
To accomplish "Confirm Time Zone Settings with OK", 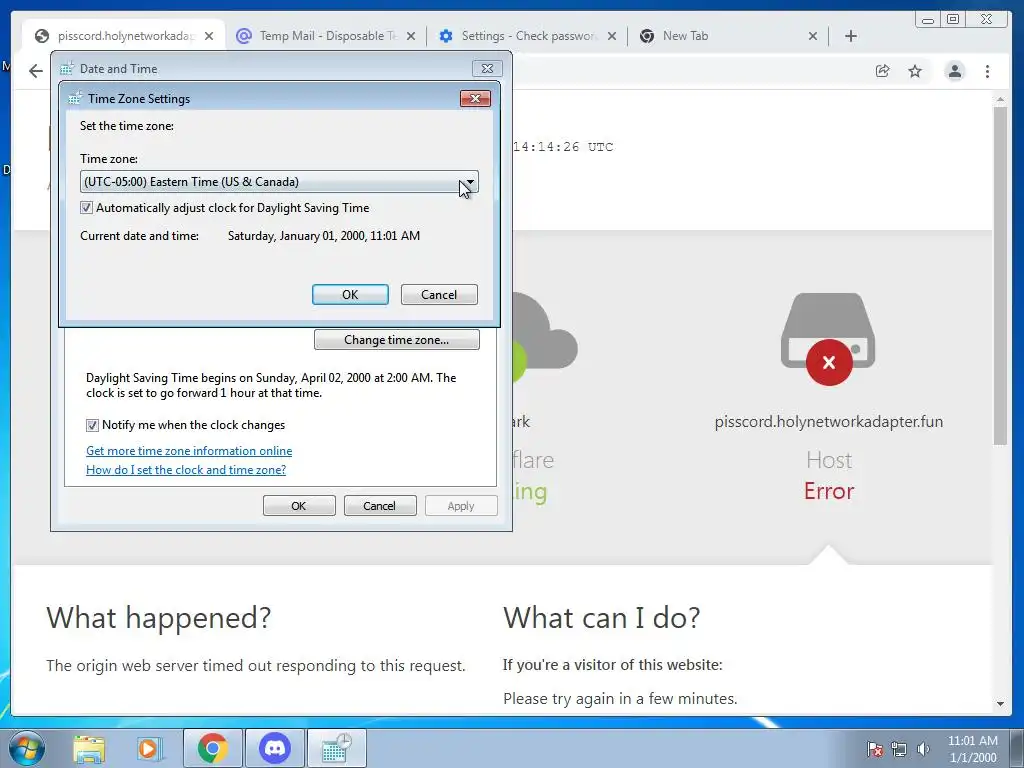I will (350, 295).
